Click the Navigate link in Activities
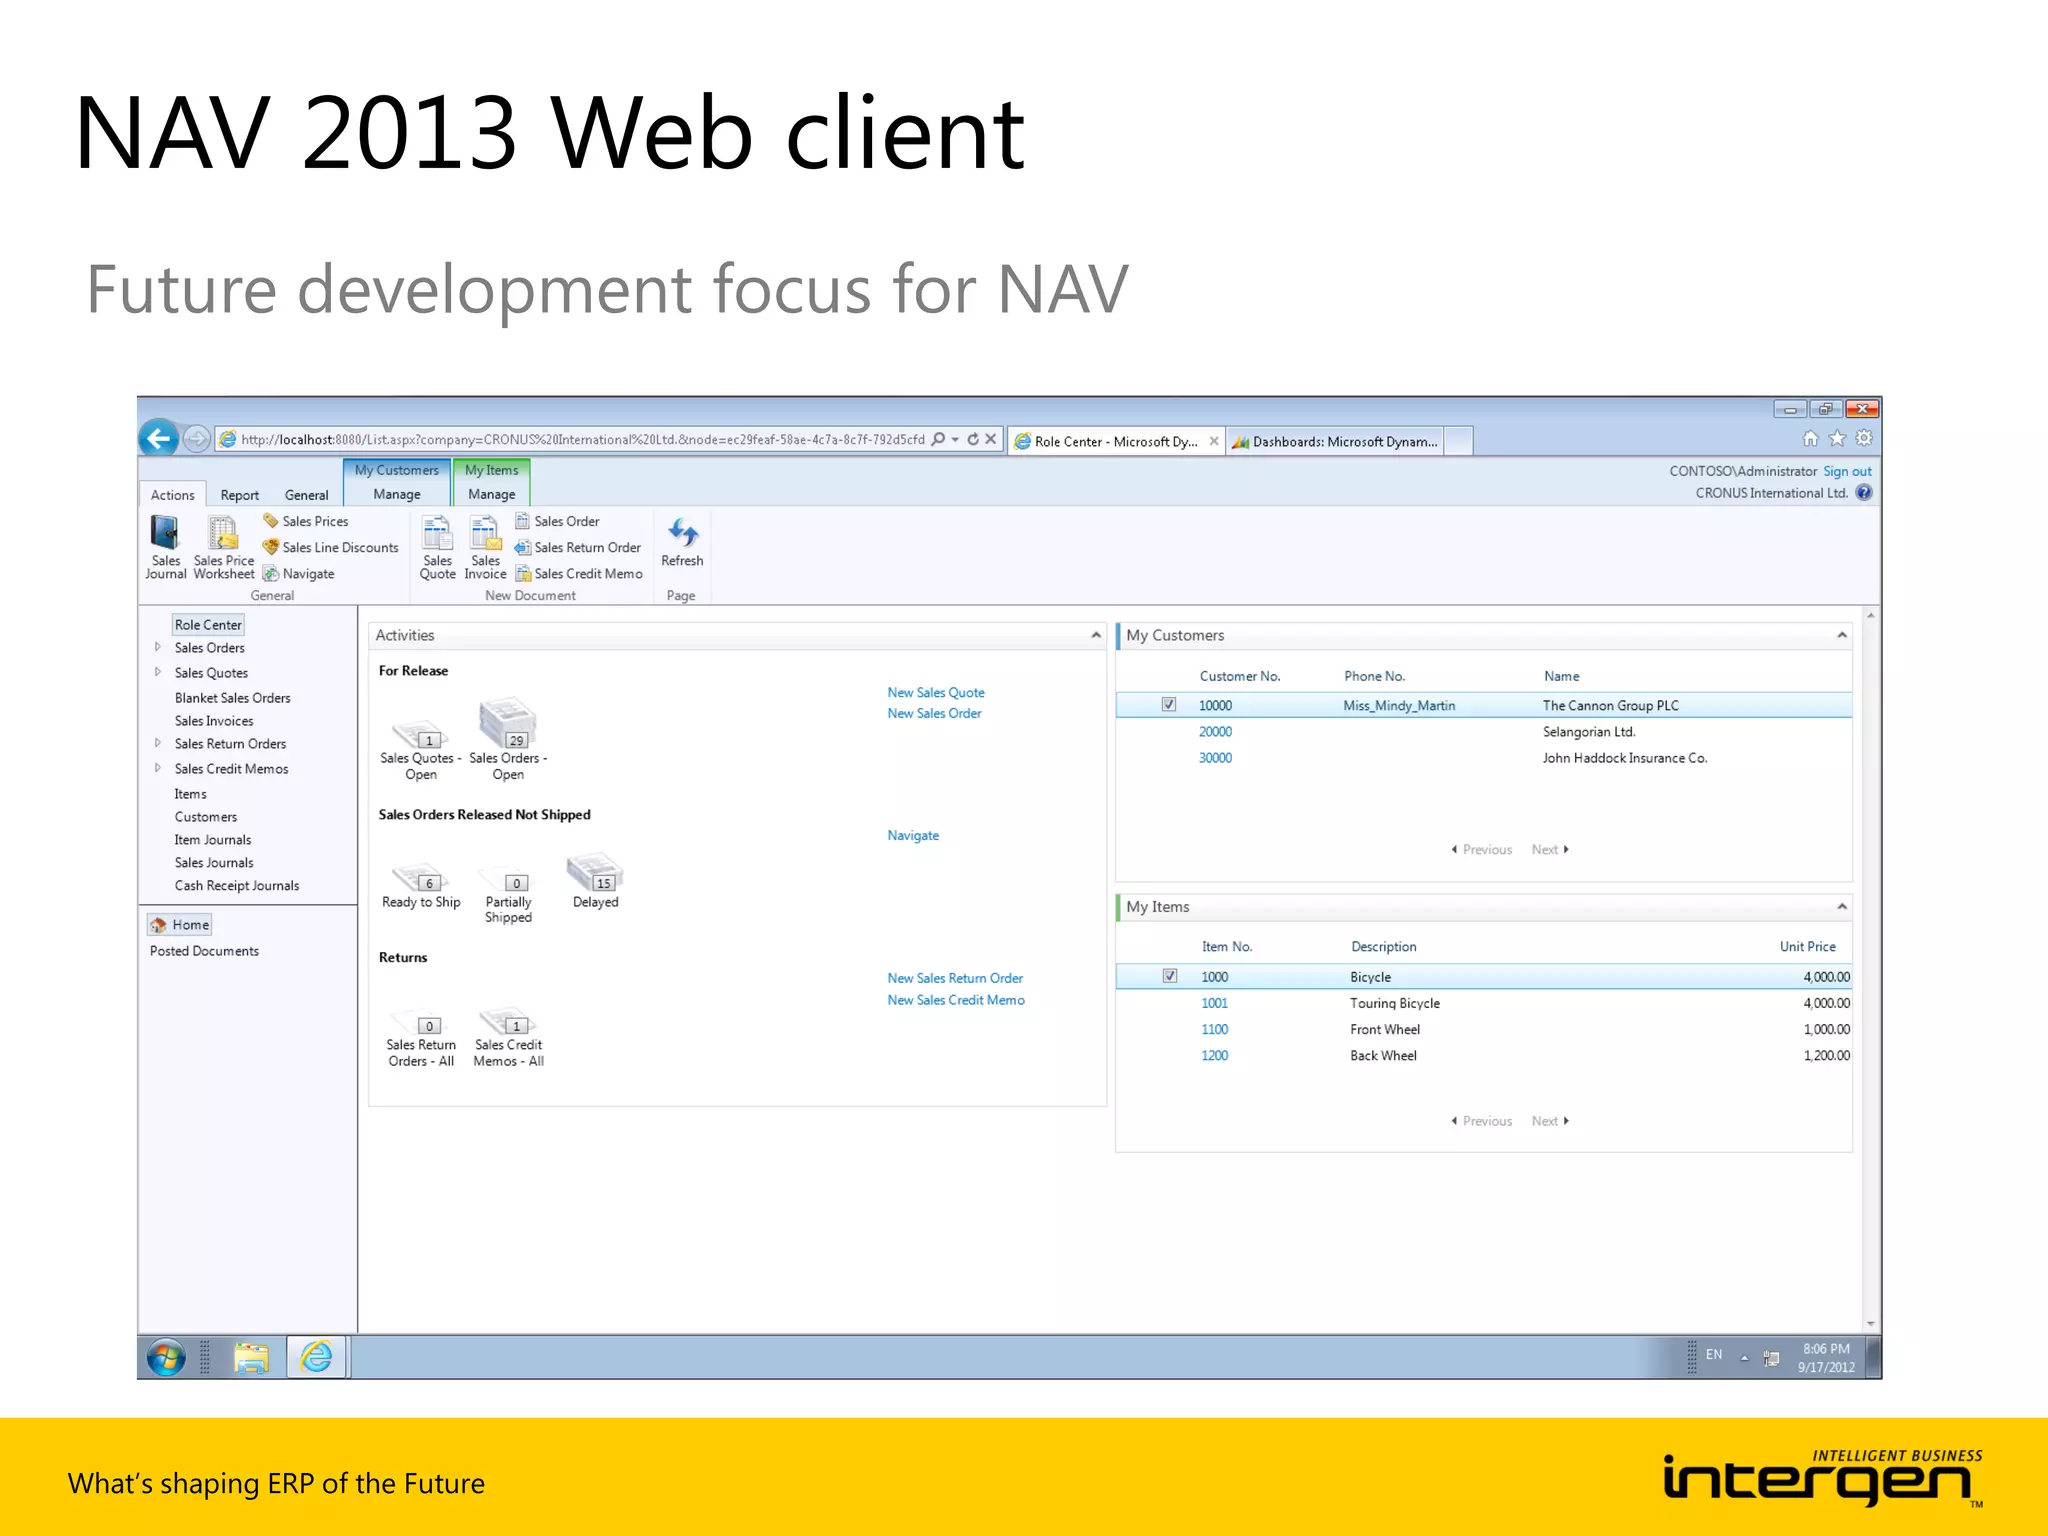This screenshot has height=1536, width=2048. coord(912,835)
